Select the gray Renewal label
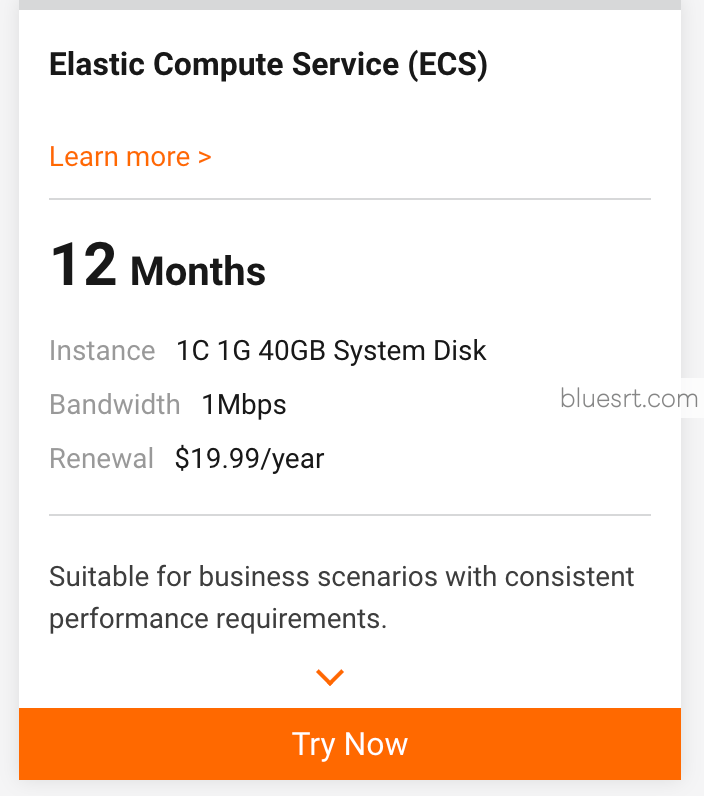The image size is (704, 796). pyautogui.click(x=102, y=459)
